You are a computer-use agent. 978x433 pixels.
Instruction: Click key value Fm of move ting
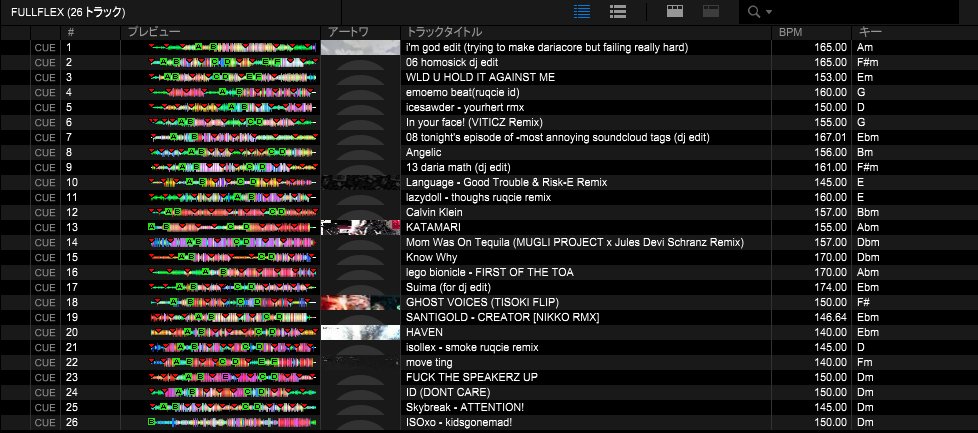[x=864, y=362]
